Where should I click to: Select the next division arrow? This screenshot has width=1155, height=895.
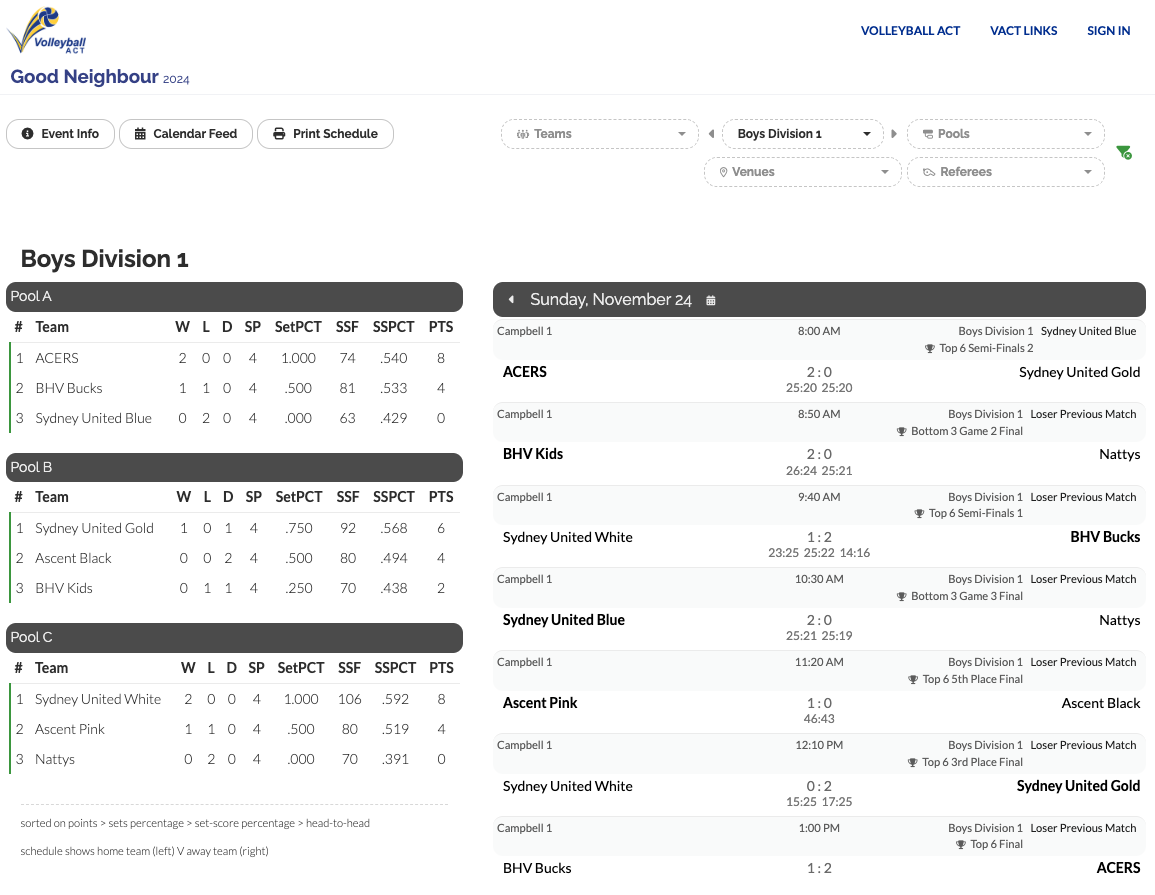(x=894, y=134)
